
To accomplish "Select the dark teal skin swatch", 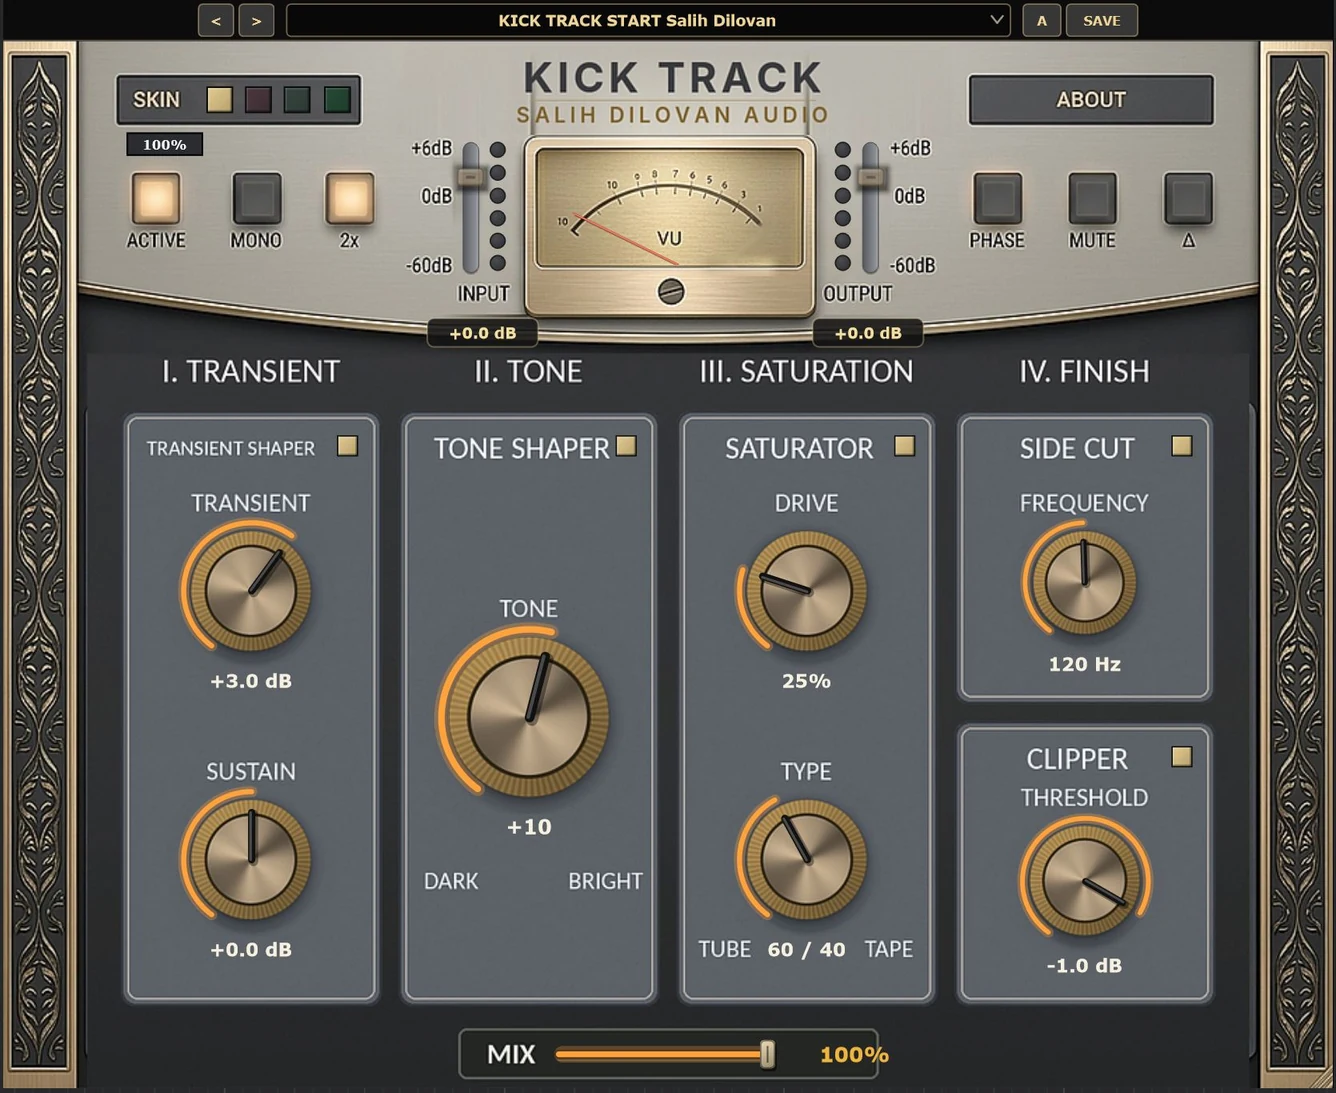I will (297, 99).
